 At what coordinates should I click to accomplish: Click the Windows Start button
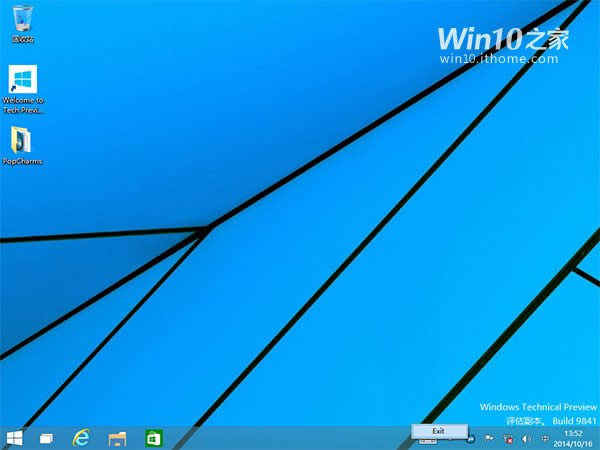click(16, 438)
